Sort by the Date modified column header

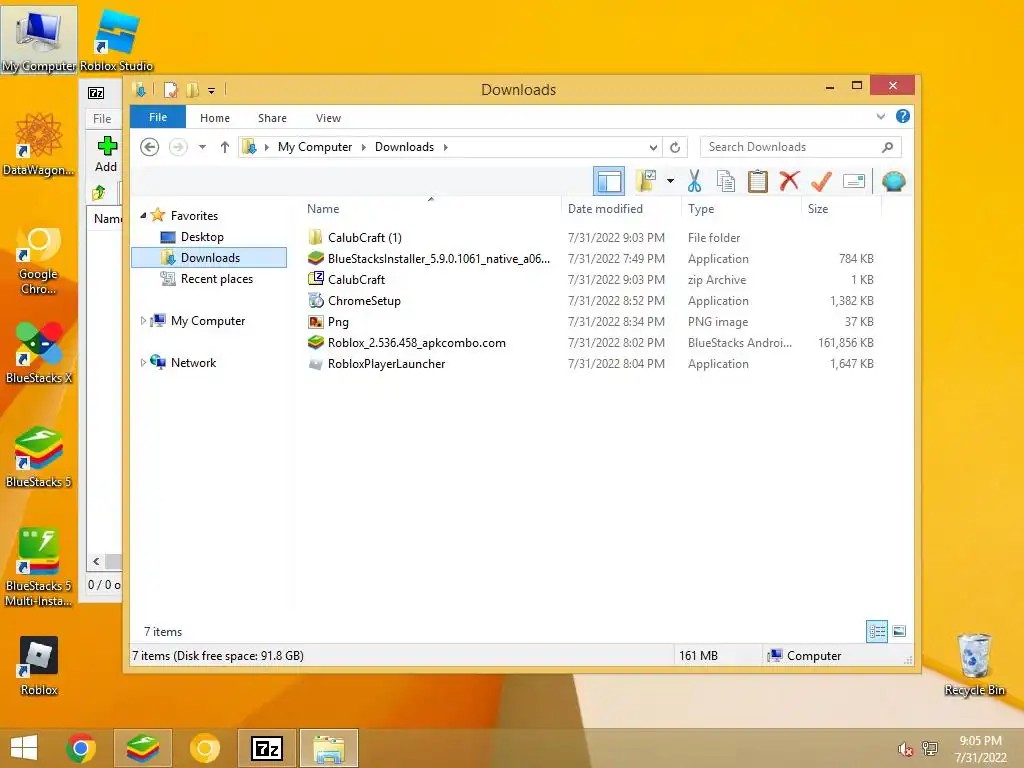(x=621, y=209)
